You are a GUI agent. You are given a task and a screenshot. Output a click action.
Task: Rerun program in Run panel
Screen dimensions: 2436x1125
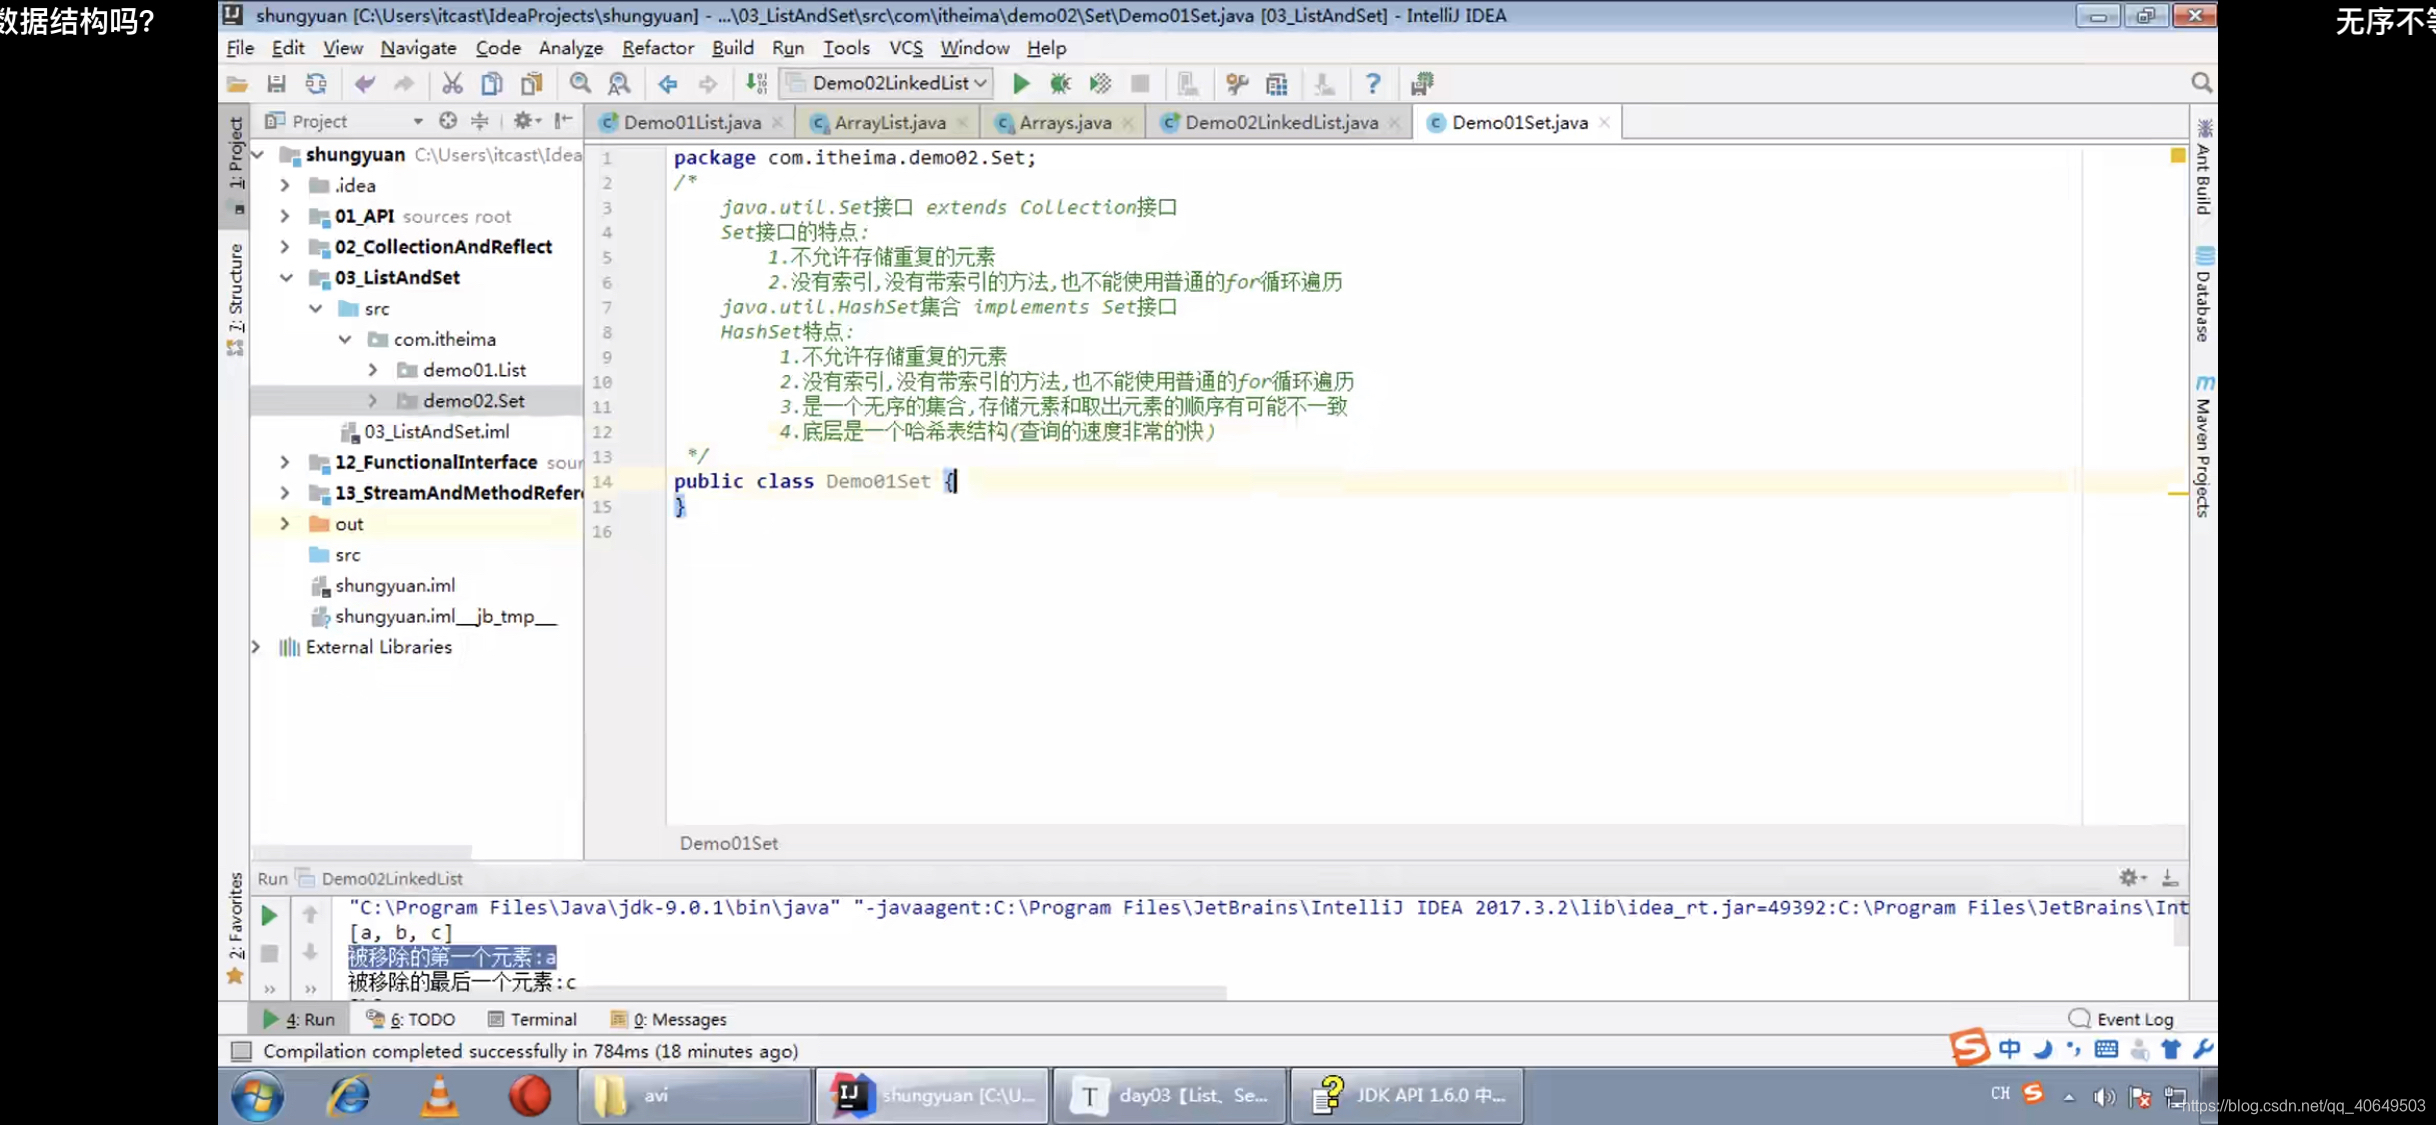(x=269, y=915)
